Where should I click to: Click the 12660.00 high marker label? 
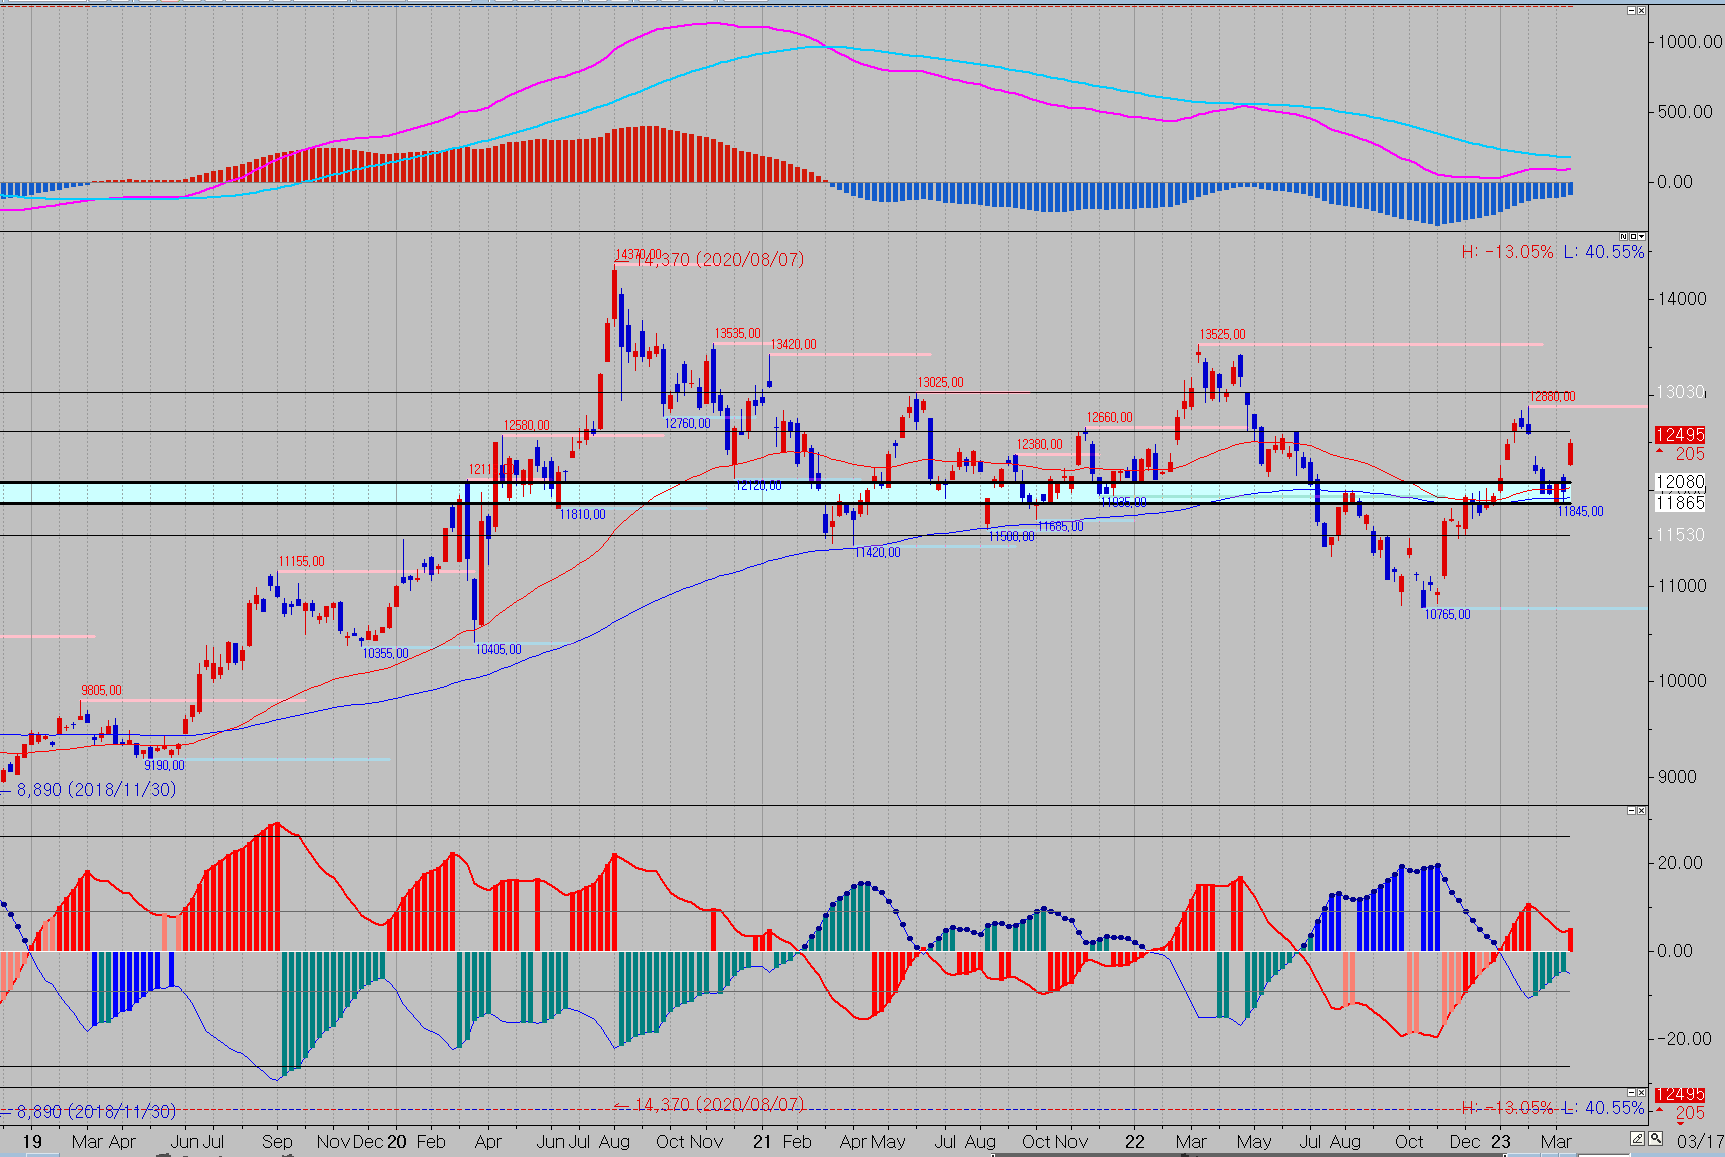[x=1110, y=418]
